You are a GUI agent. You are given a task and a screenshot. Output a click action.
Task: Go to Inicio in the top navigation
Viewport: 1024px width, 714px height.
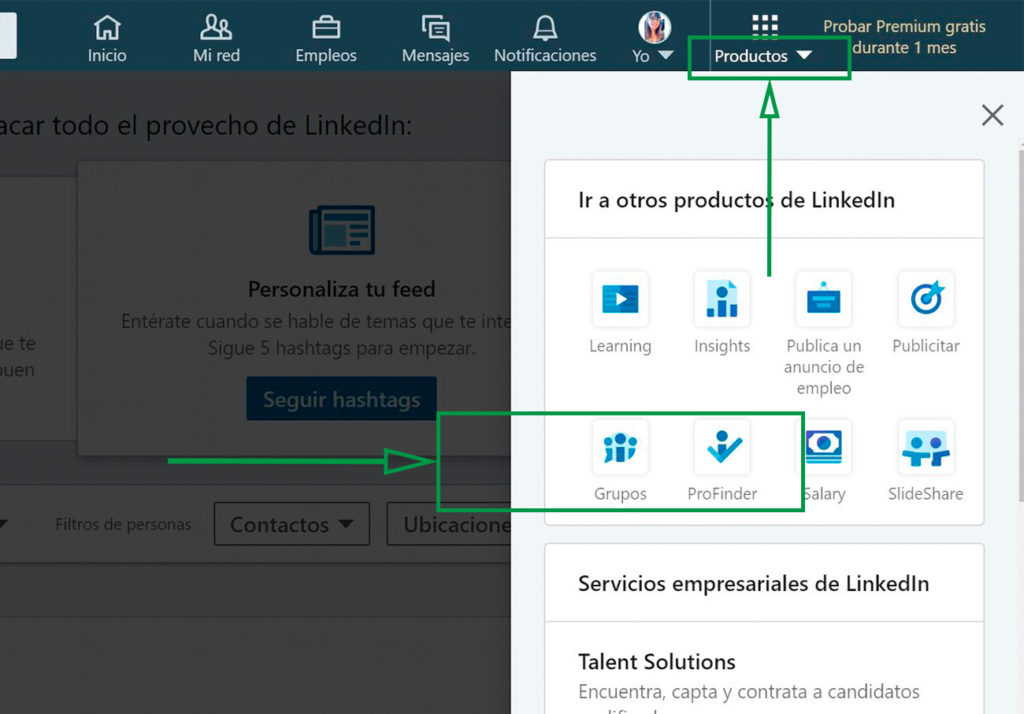pos(106,35)
